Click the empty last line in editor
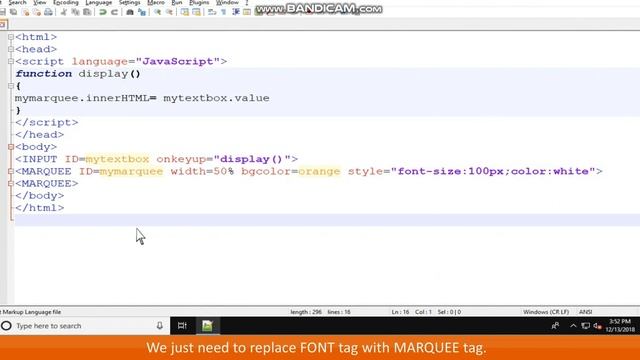Image resolution: width=640 pixels, height=360 pixels. pyautogui.click(x=327, y=220)
